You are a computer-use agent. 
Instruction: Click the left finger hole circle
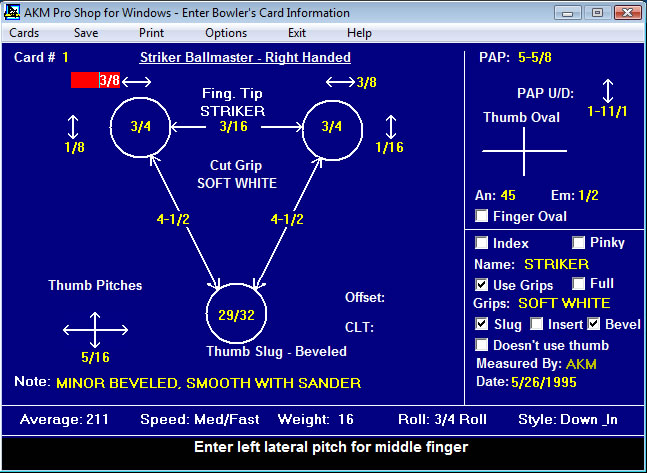(141, 127)
